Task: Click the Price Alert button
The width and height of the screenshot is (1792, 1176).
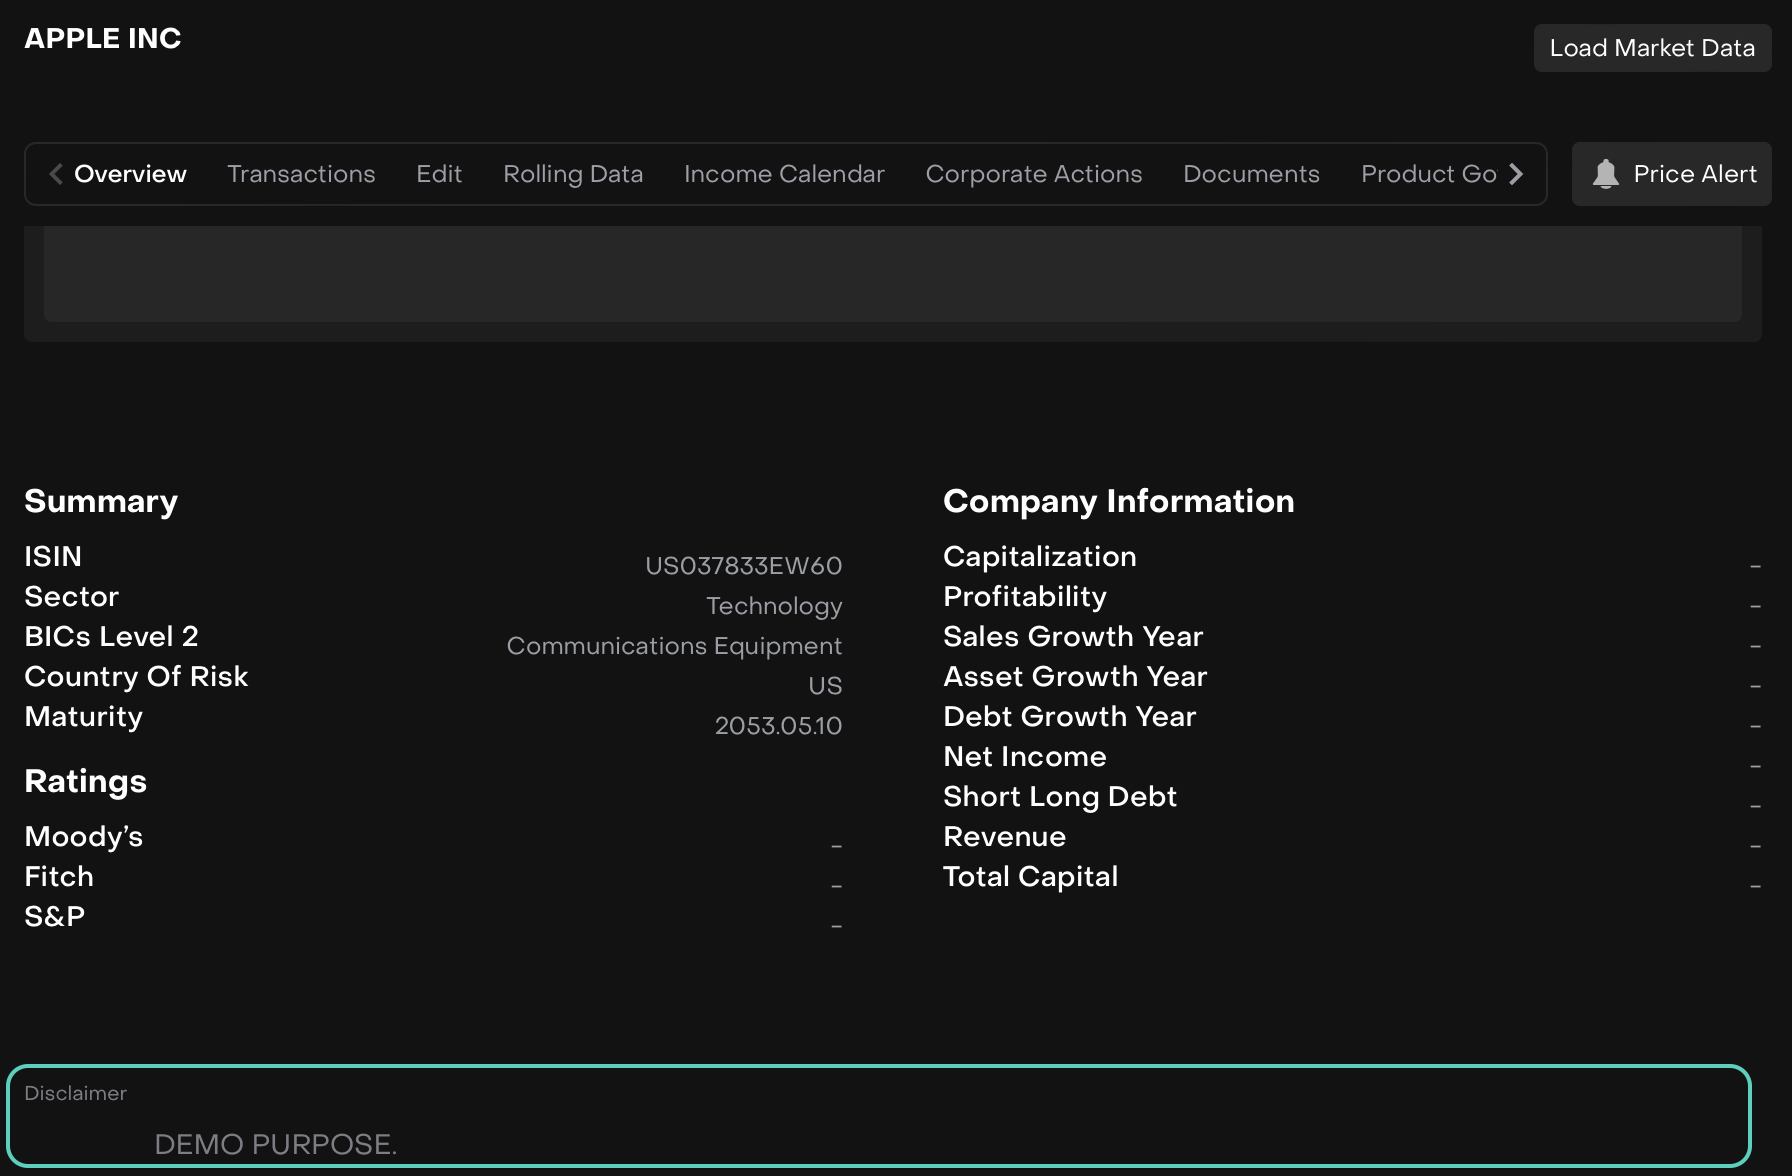Action: click(1694, 174)
